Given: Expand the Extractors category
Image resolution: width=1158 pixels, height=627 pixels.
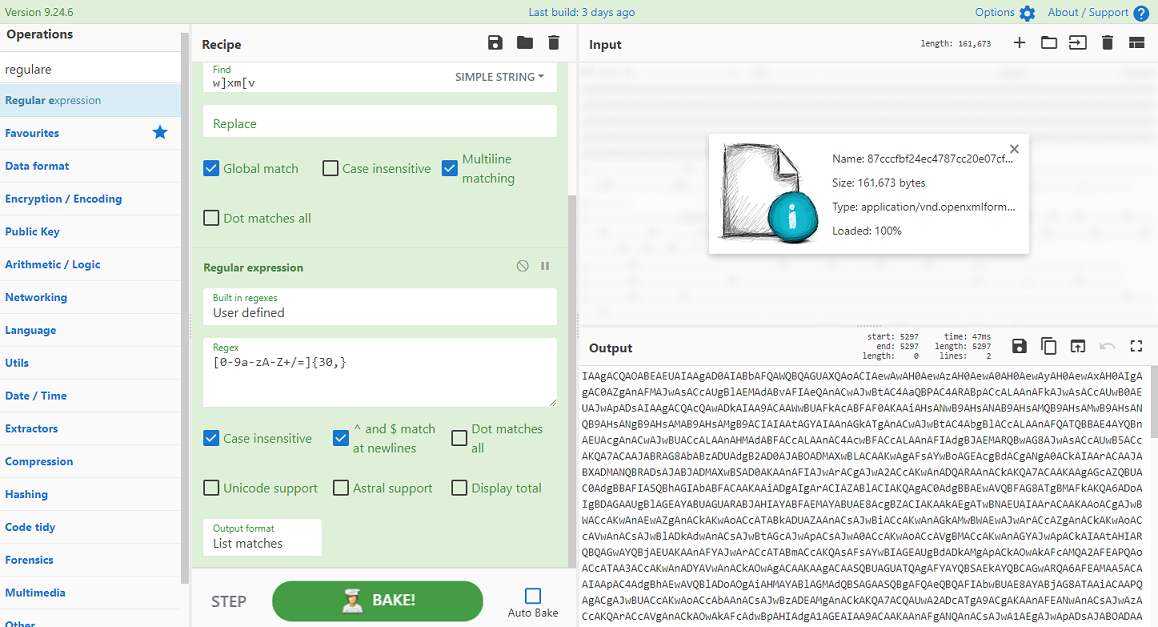Looking at the screenshot, I should point(90,428).
